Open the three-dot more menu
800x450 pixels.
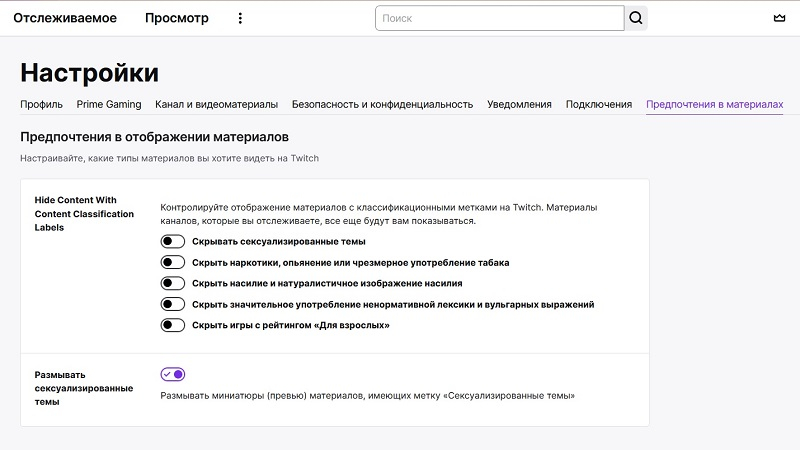coord(240,18)
